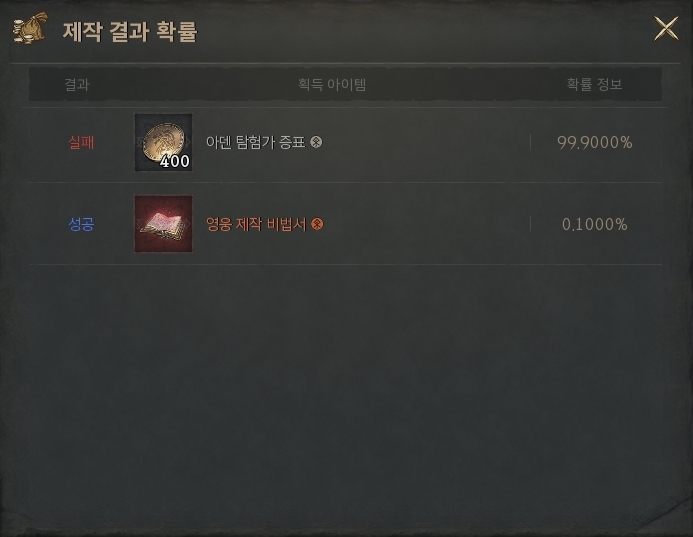Click the 확률 정보 column header
The width and height of the screenshot is (693, 537).
tap(594, 84)
